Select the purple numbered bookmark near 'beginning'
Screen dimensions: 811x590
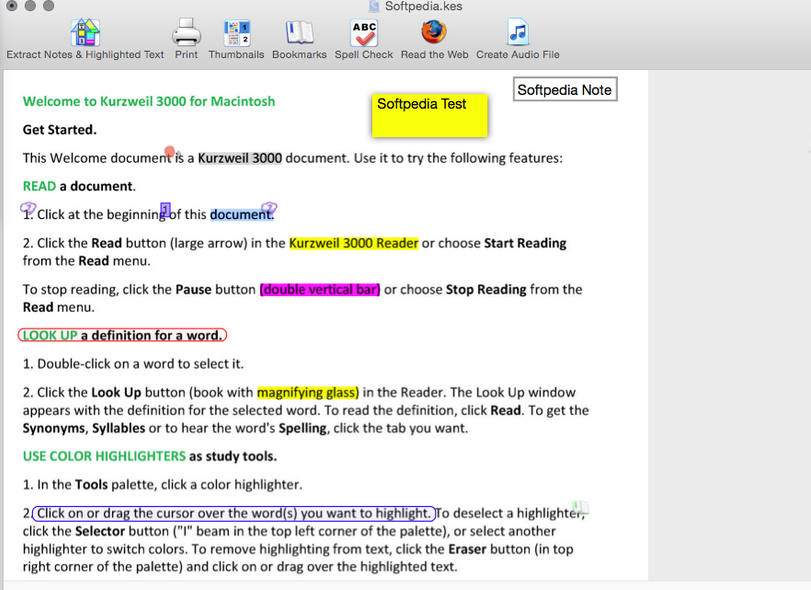pyautogui.click(x=165, y=209)
